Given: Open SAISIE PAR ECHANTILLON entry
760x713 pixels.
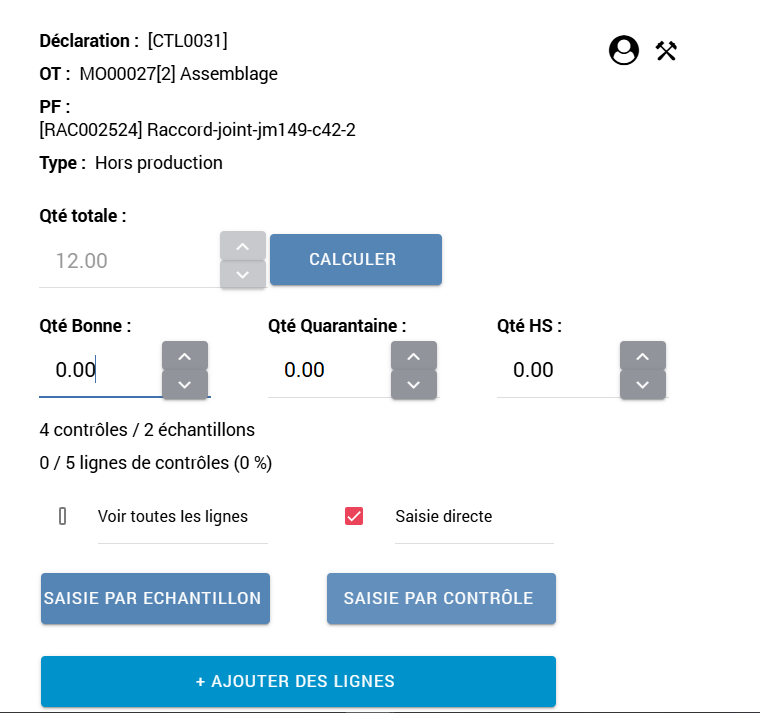Looking at the screenshot, I should click(155, 598).
